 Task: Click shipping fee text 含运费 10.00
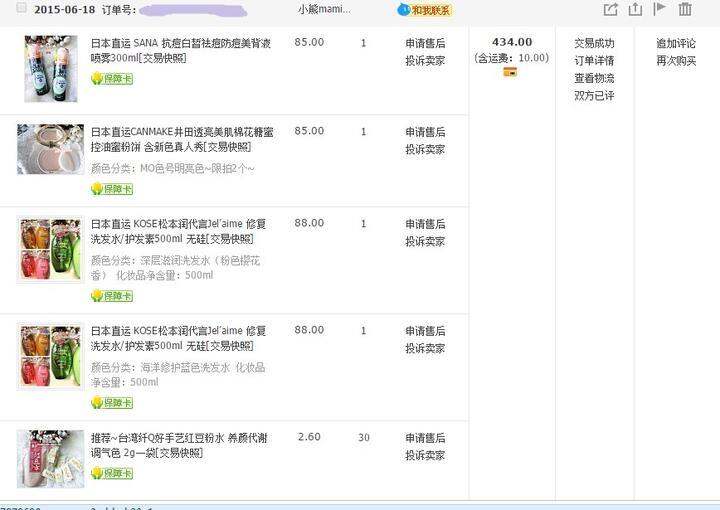(512, 58)
